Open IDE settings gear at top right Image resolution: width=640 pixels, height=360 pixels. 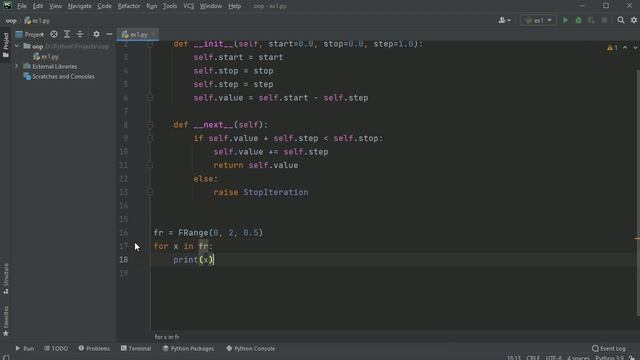[x=634, y=20]
